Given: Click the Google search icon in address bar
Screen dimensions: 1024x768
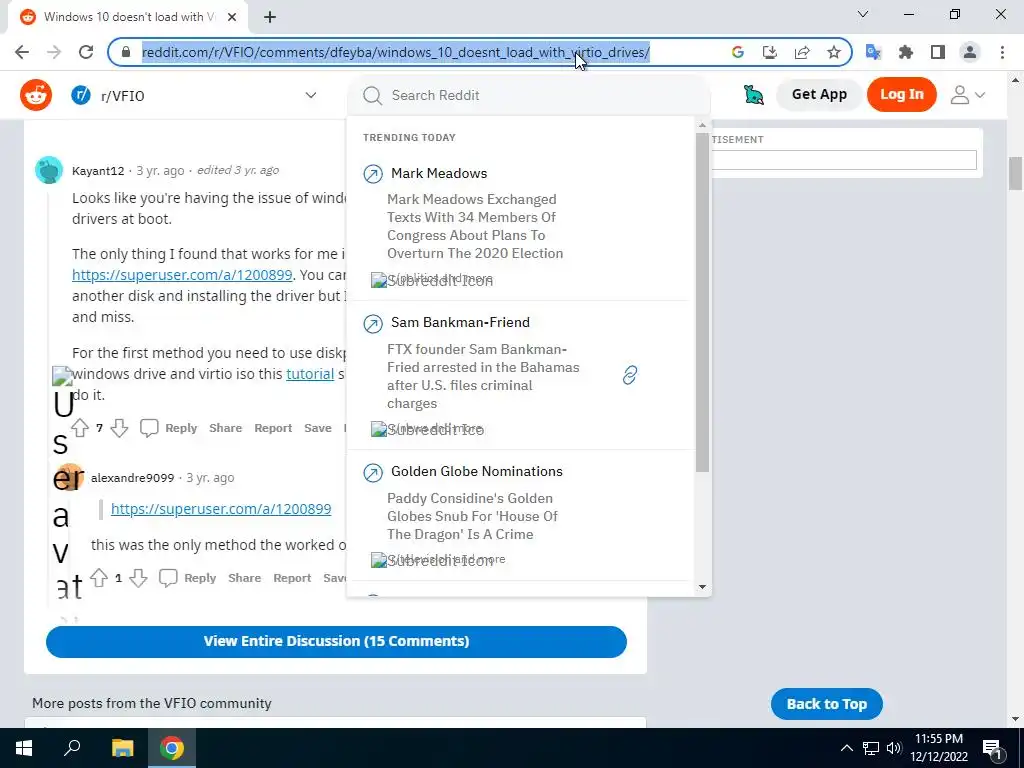Looking at the screenshot, I should point(738,52).
